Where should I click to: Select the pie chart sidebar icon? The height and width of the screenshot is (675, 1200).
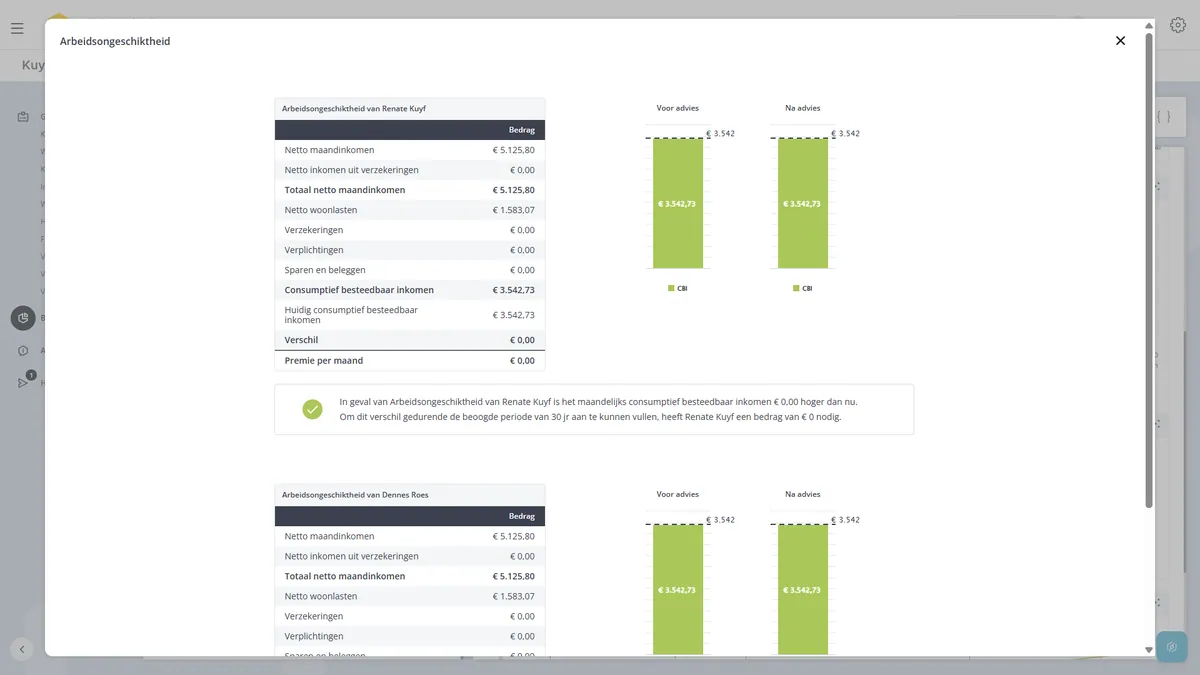[23, 318]
